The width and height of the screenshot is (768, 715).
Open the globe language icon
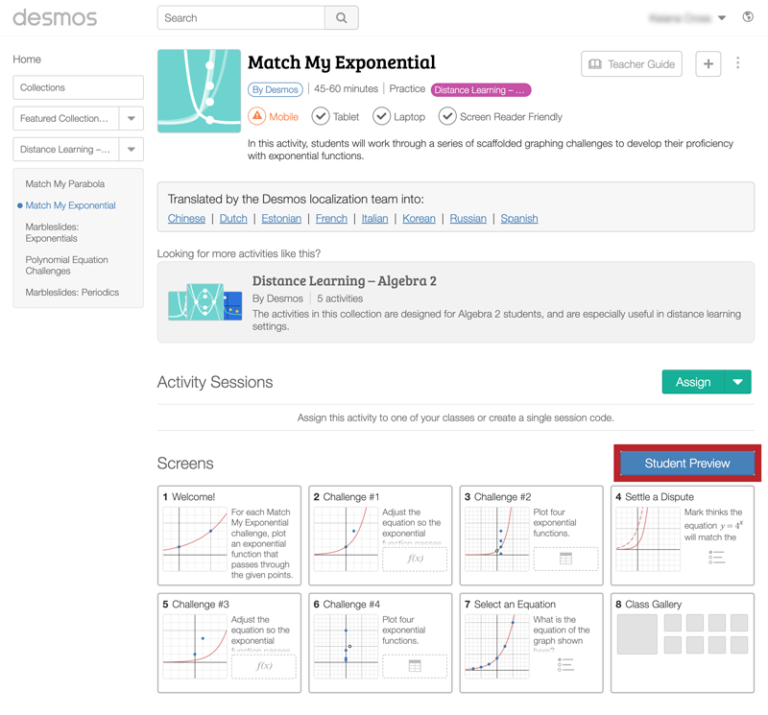pyautogui.click(x=748, y=17)
